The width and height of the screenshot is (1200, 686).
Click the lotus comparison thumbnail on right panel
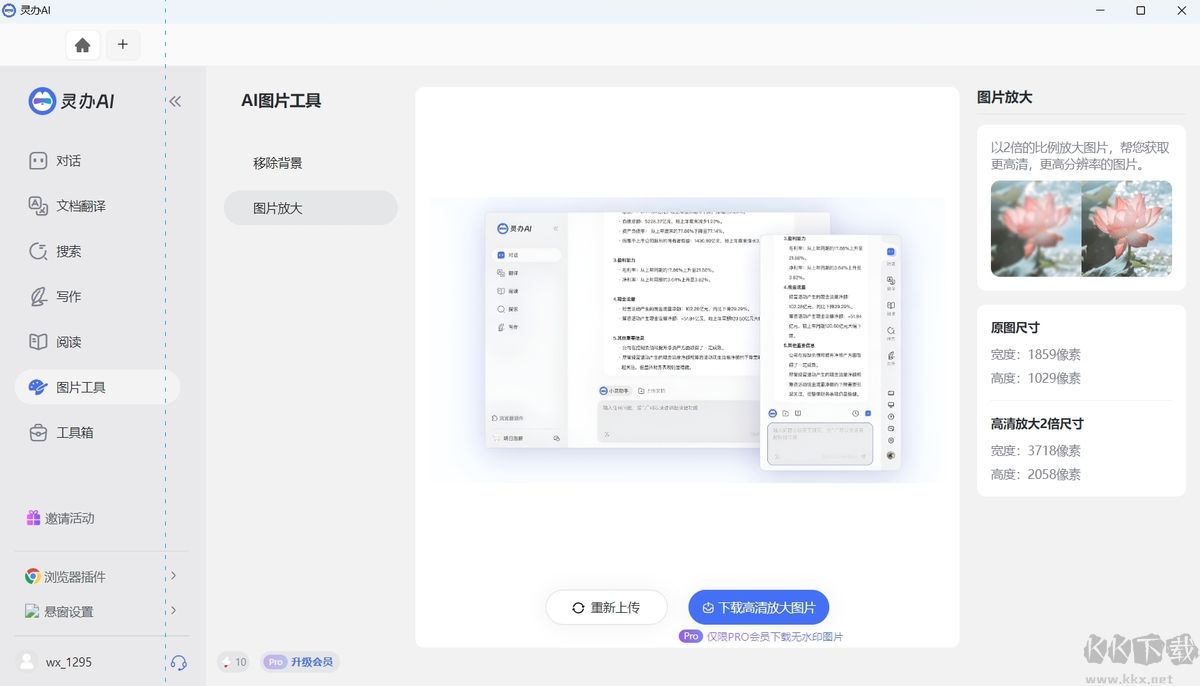(1080, 228)
